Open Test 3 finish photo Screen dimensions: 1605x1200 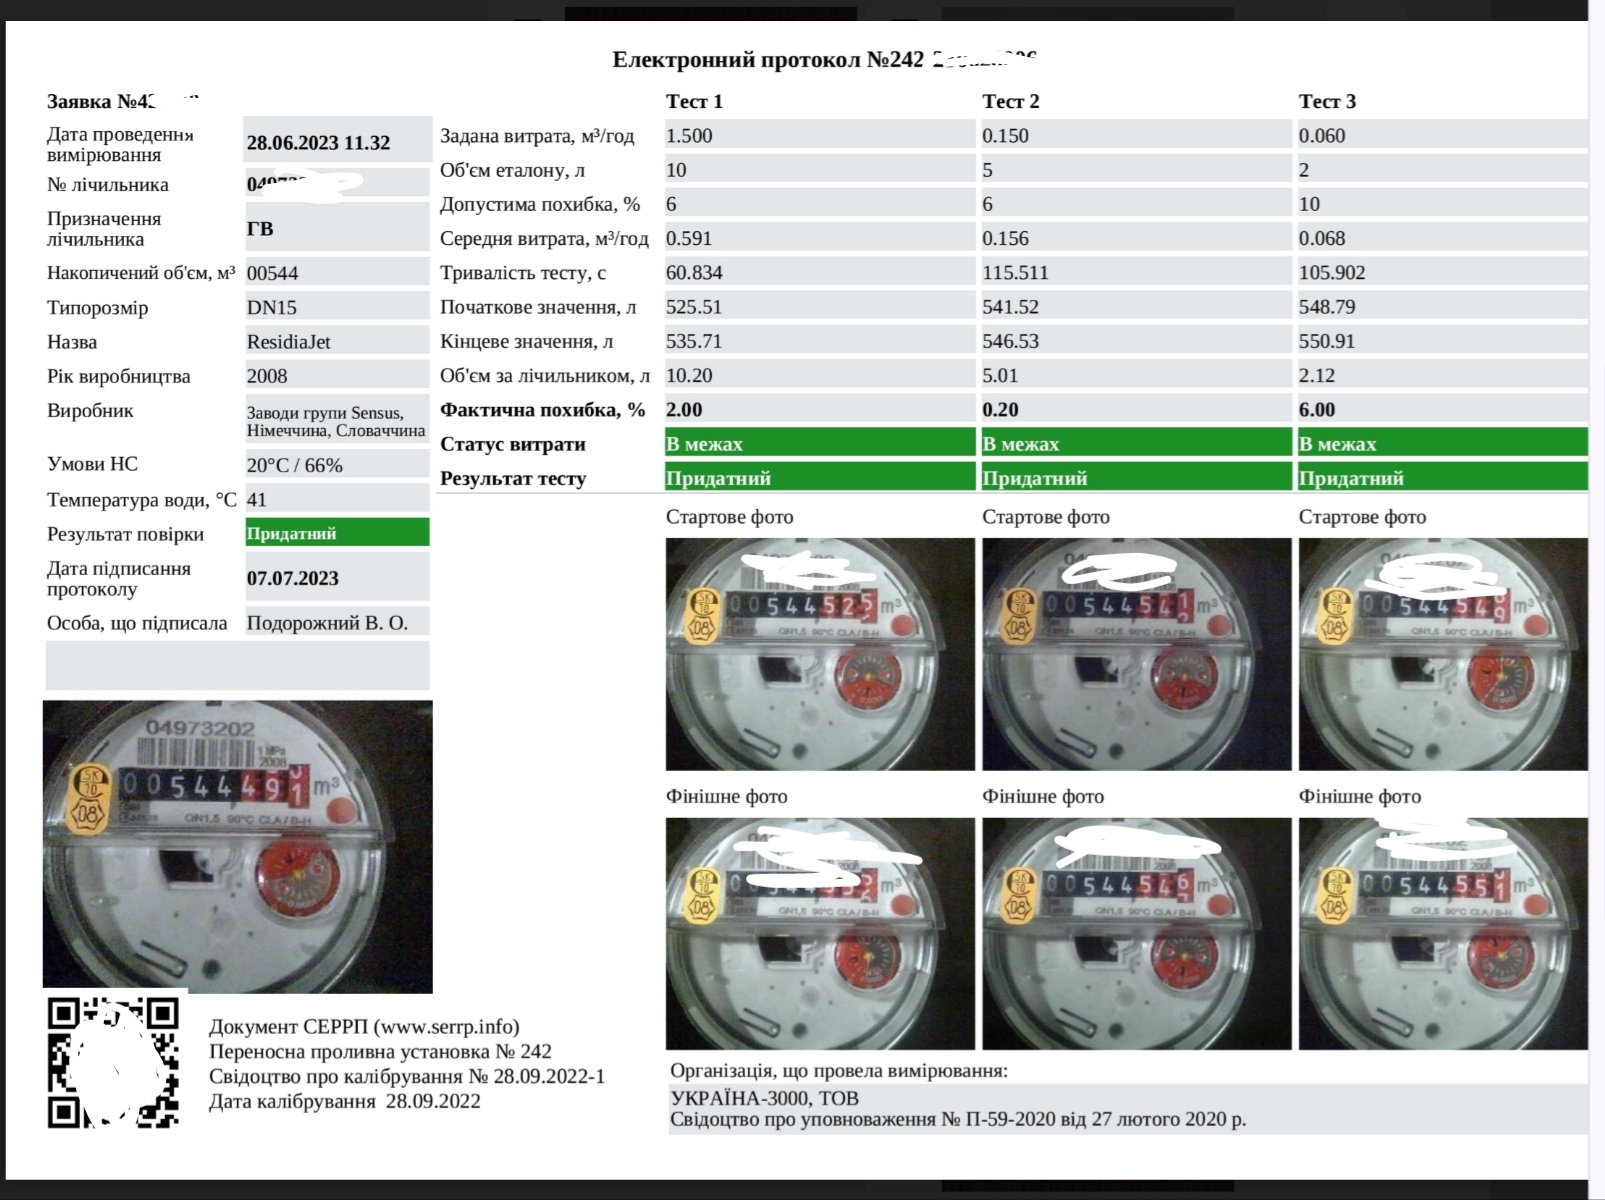point(1442,933)
